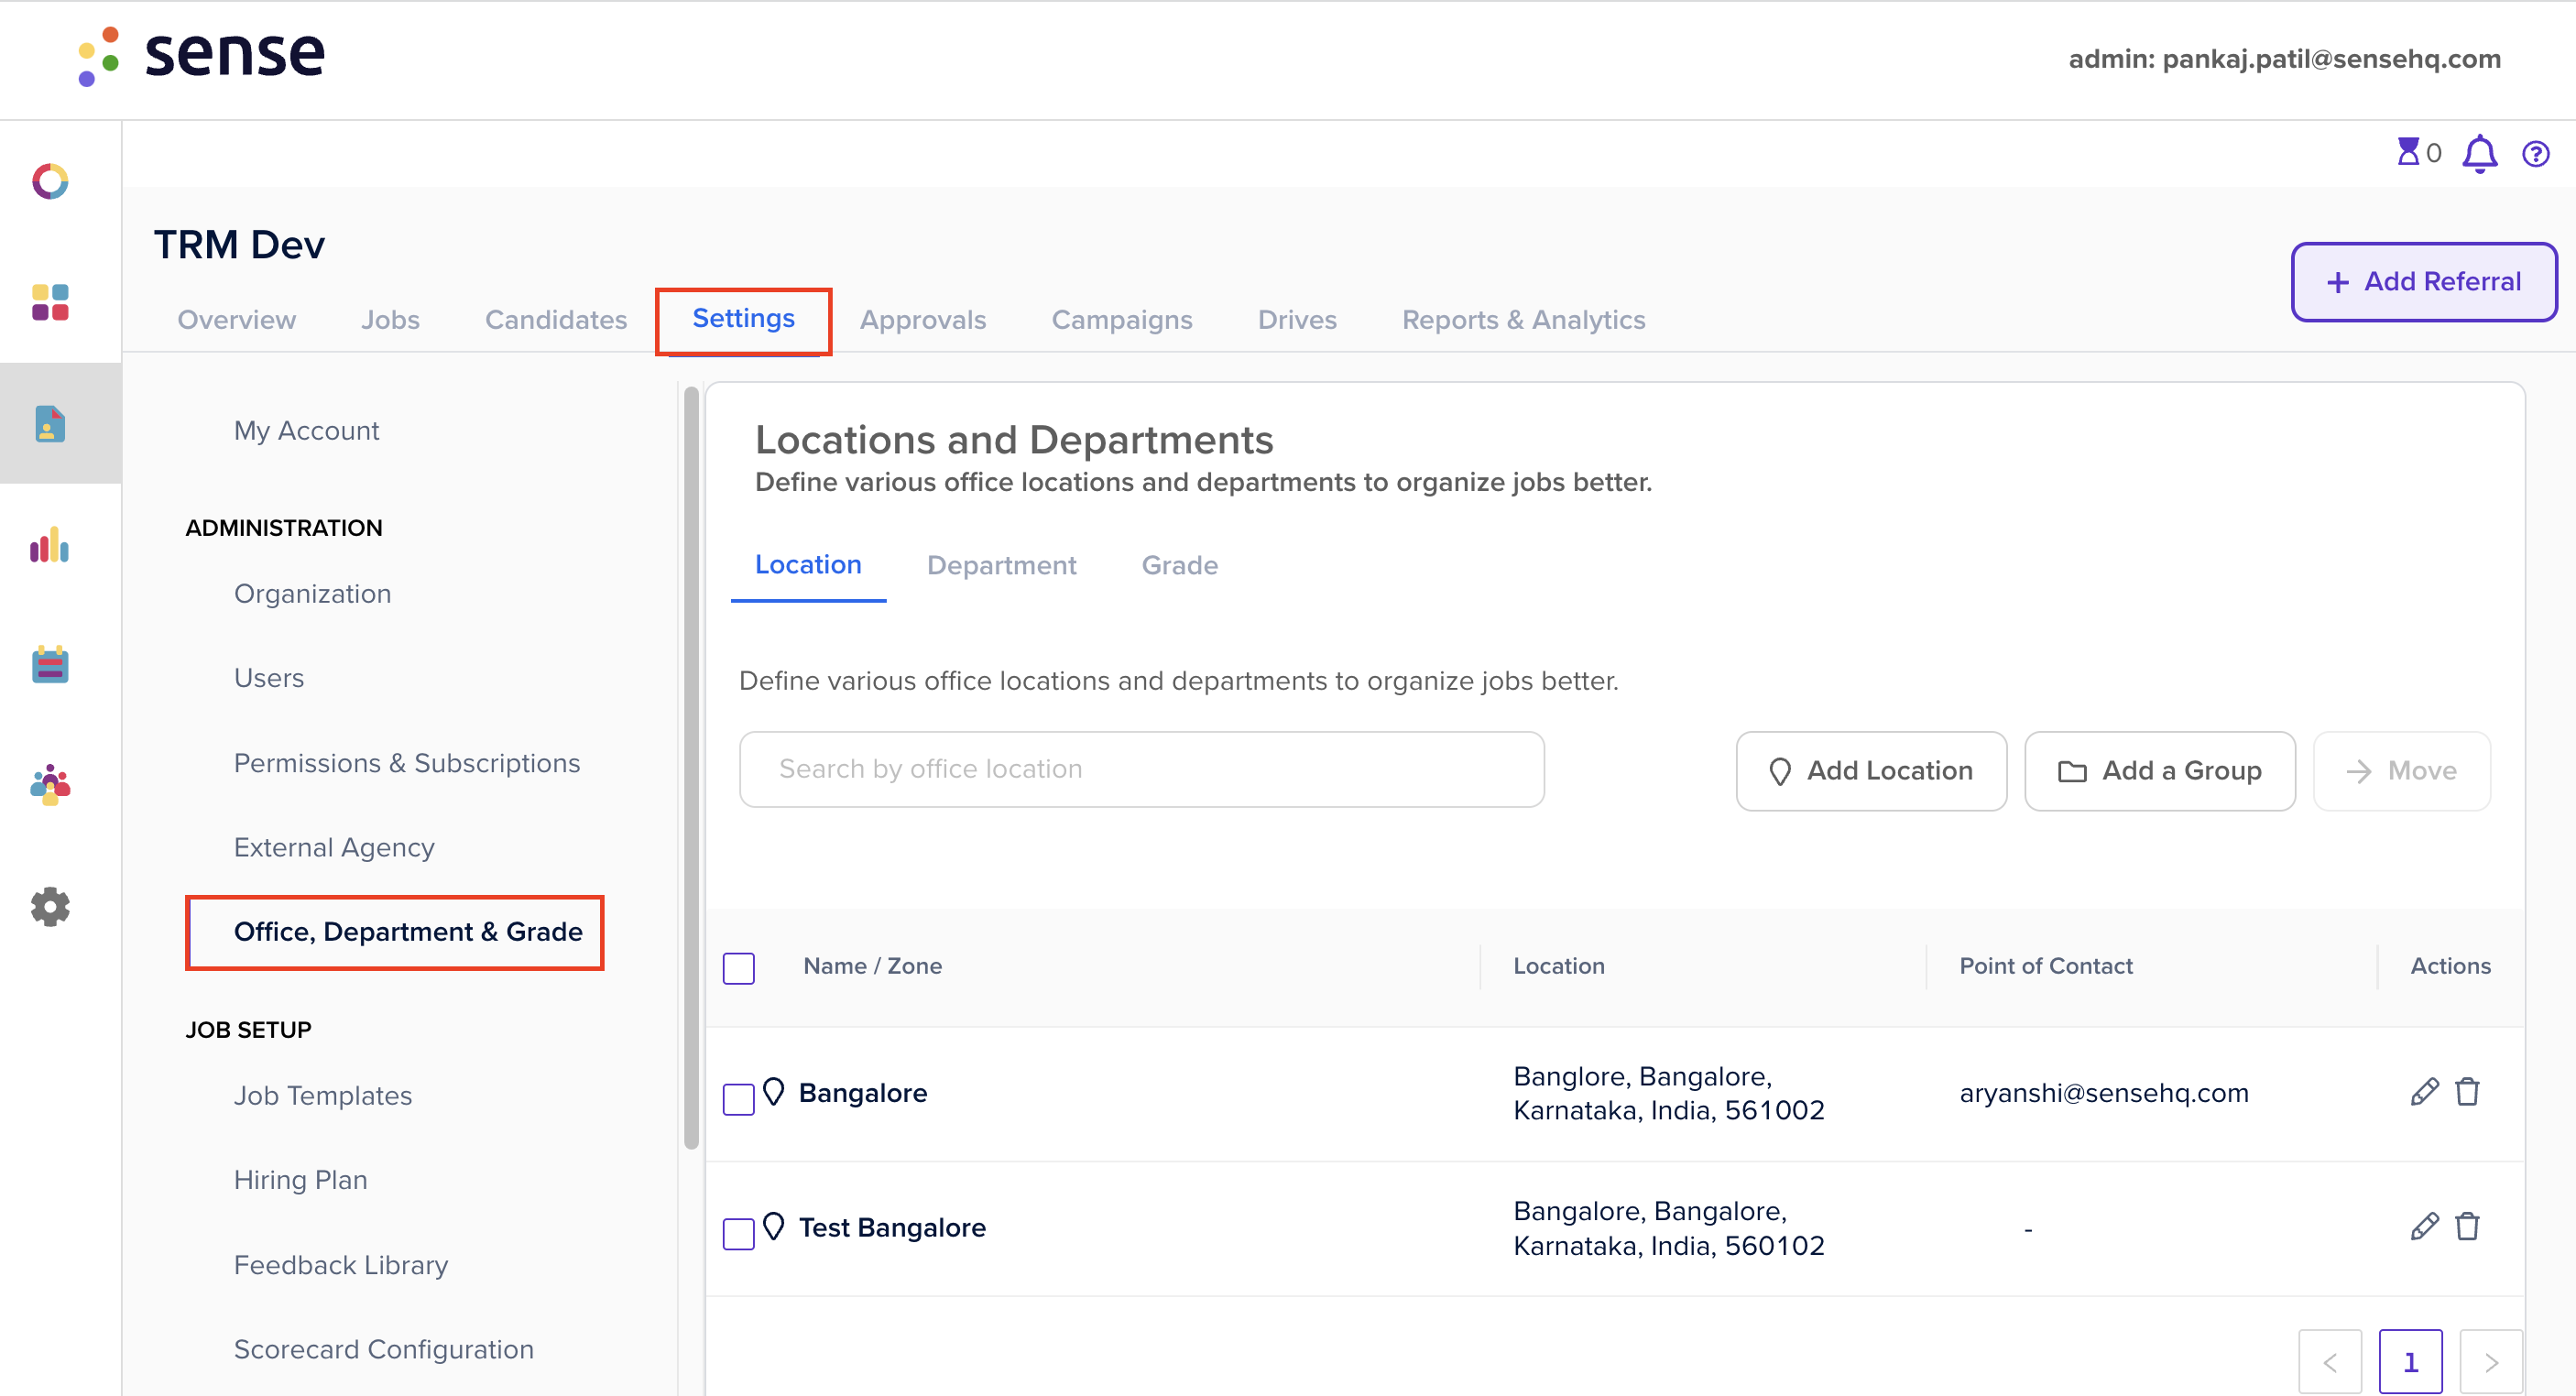Open the circular ring sidebar icon
Screen dimensions: 2576x1396
pos(50,181)
